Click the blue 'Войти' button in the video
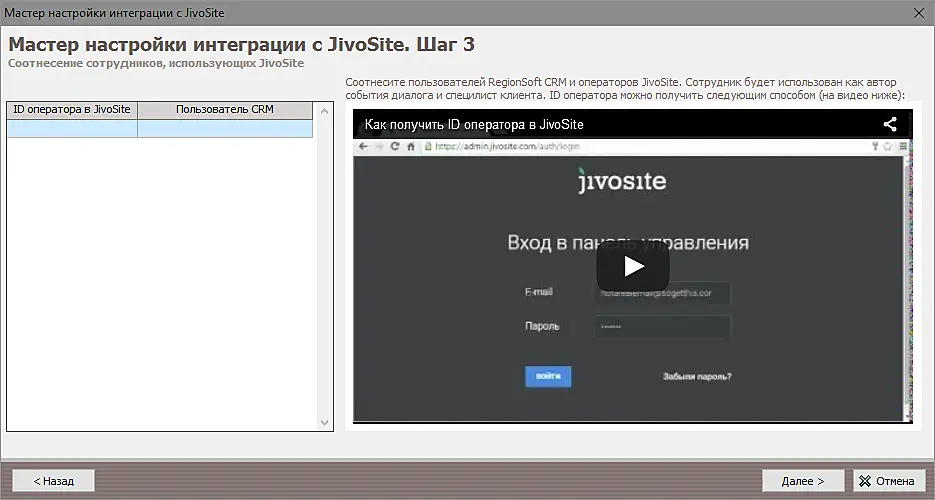The image size is (935, 500). click(x=548, y=376)
